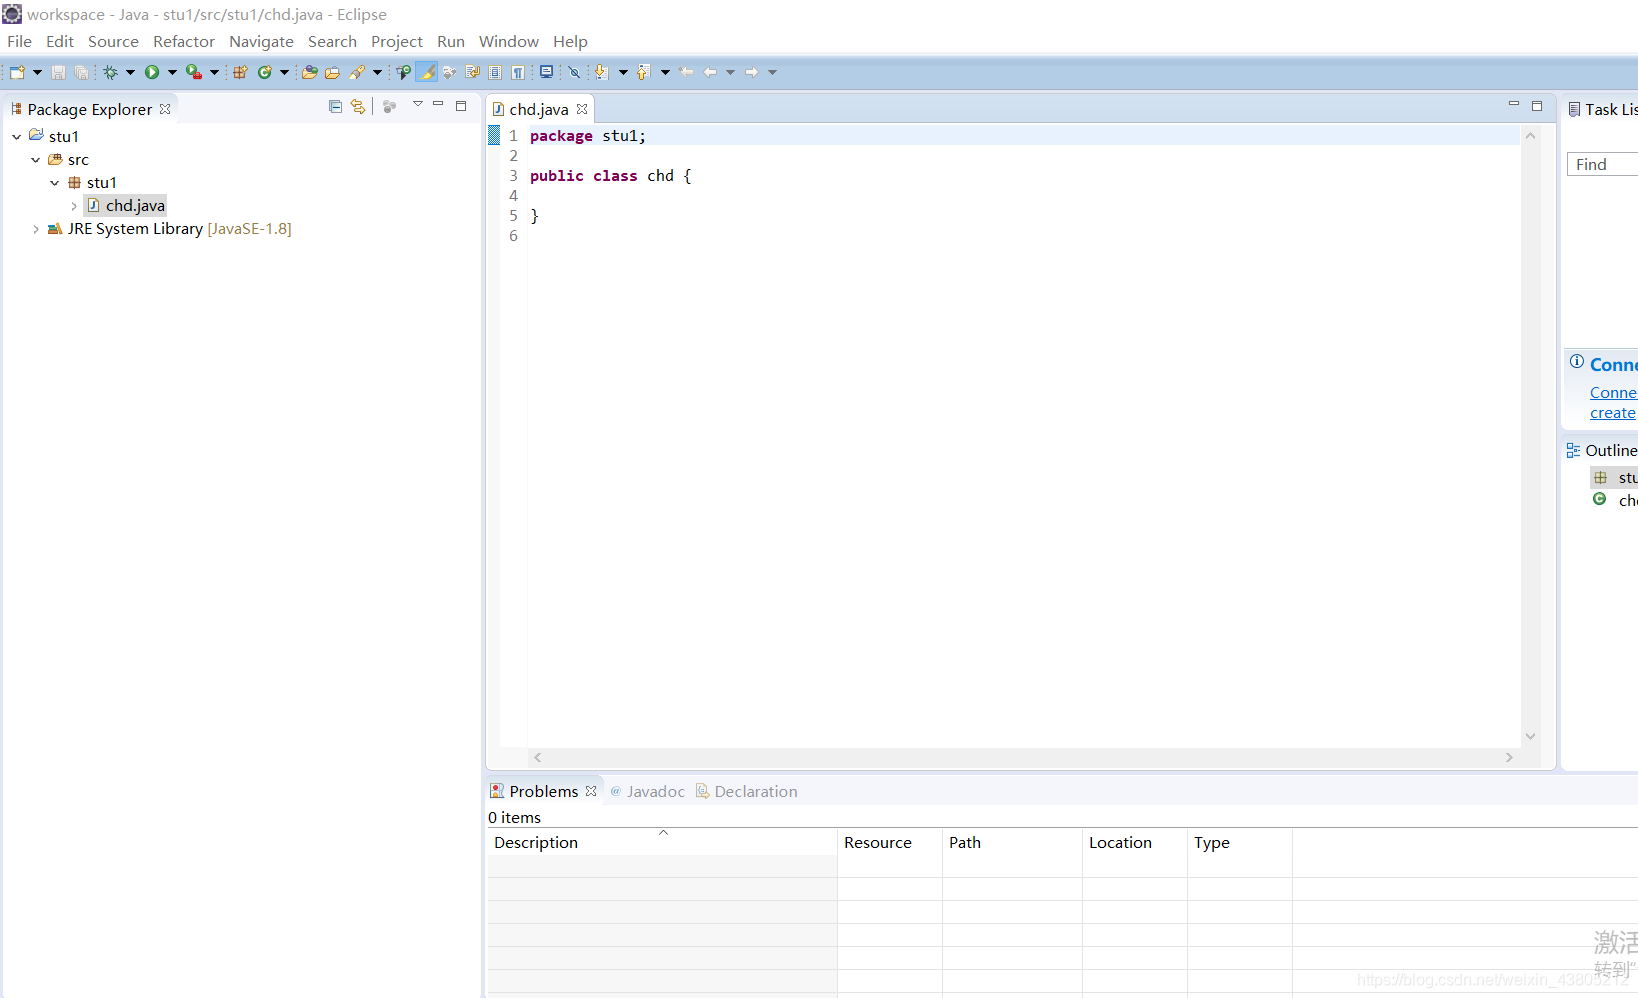Image resolution: width=1638 pixels, height=998 pixels.
Task: Collapse the src folder node
Action: coord(35,160)
